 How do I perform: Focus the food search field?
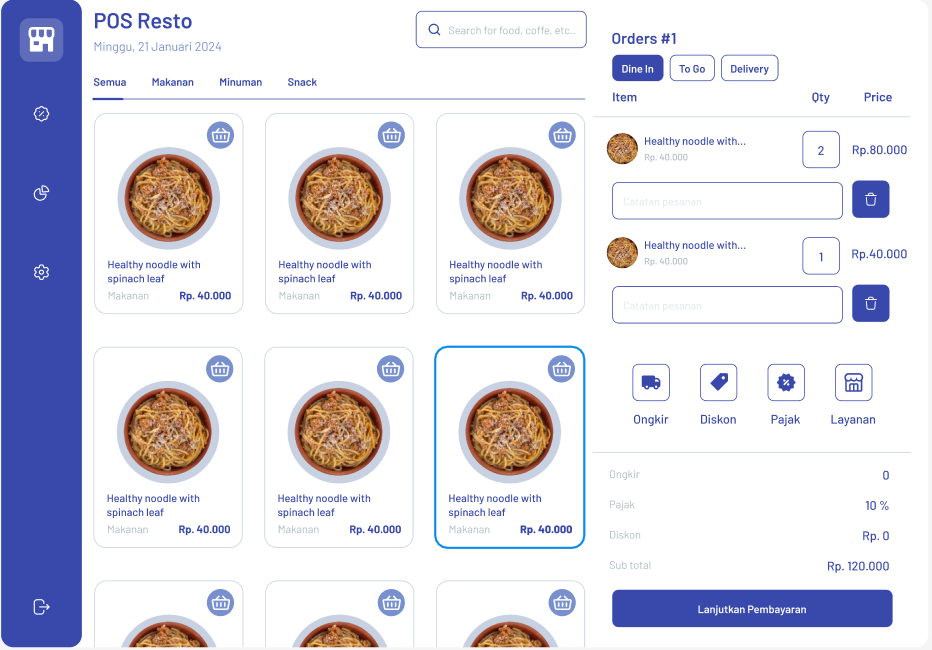pyautogui.click(x=501, y=30)
